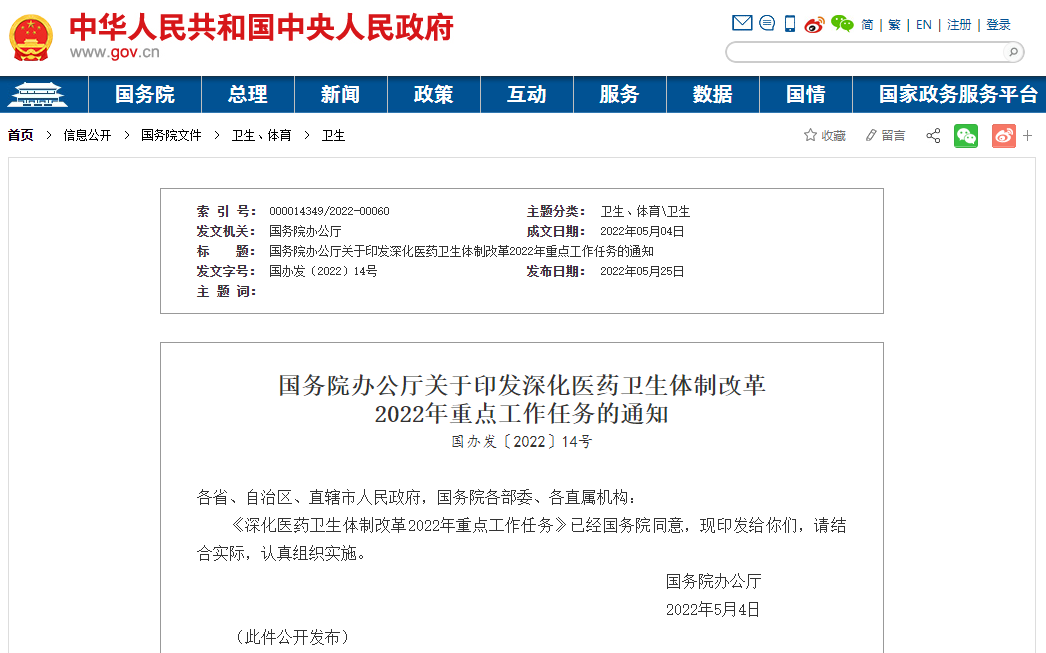Open the 国情 navigation tab
1046x653 pixels.
(x=806, y=94)
